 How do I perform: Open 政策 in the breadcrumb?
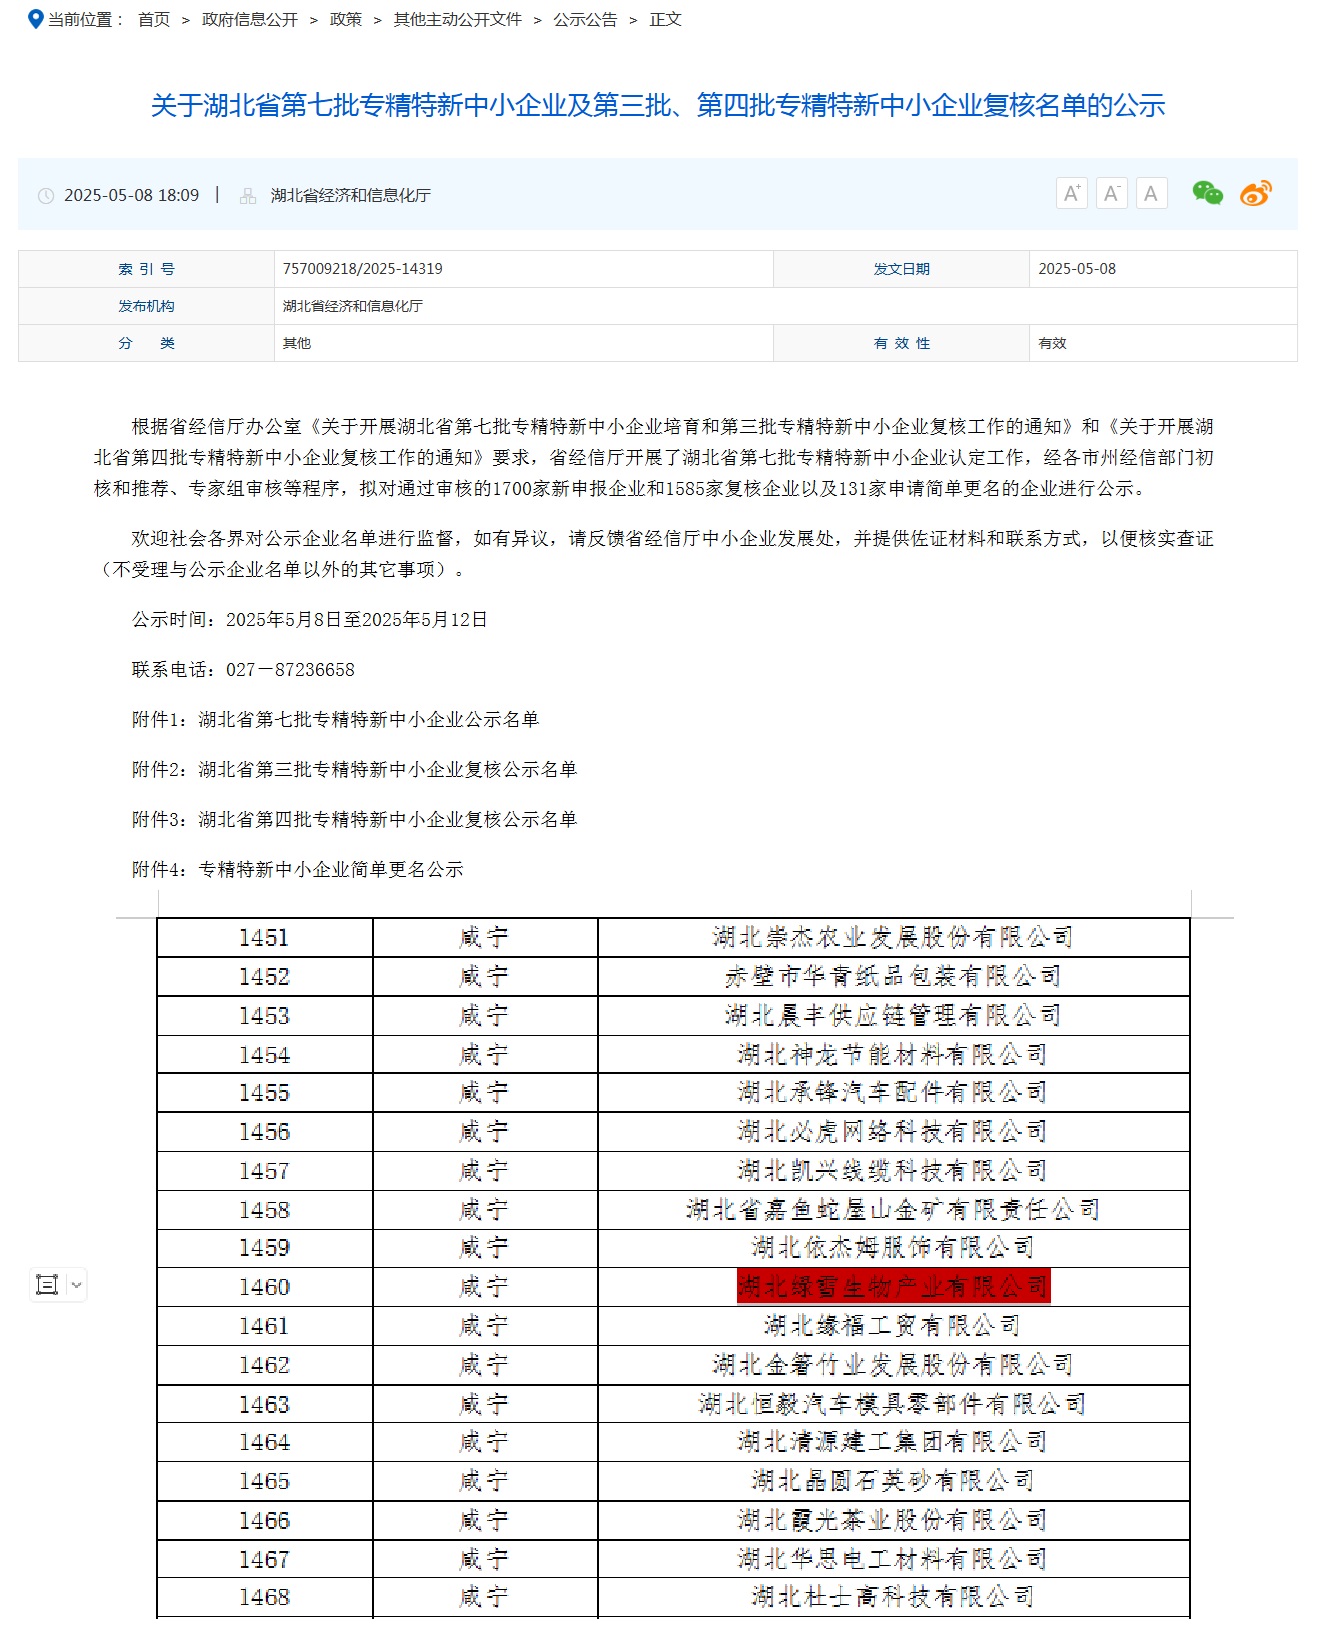point(346,19)
